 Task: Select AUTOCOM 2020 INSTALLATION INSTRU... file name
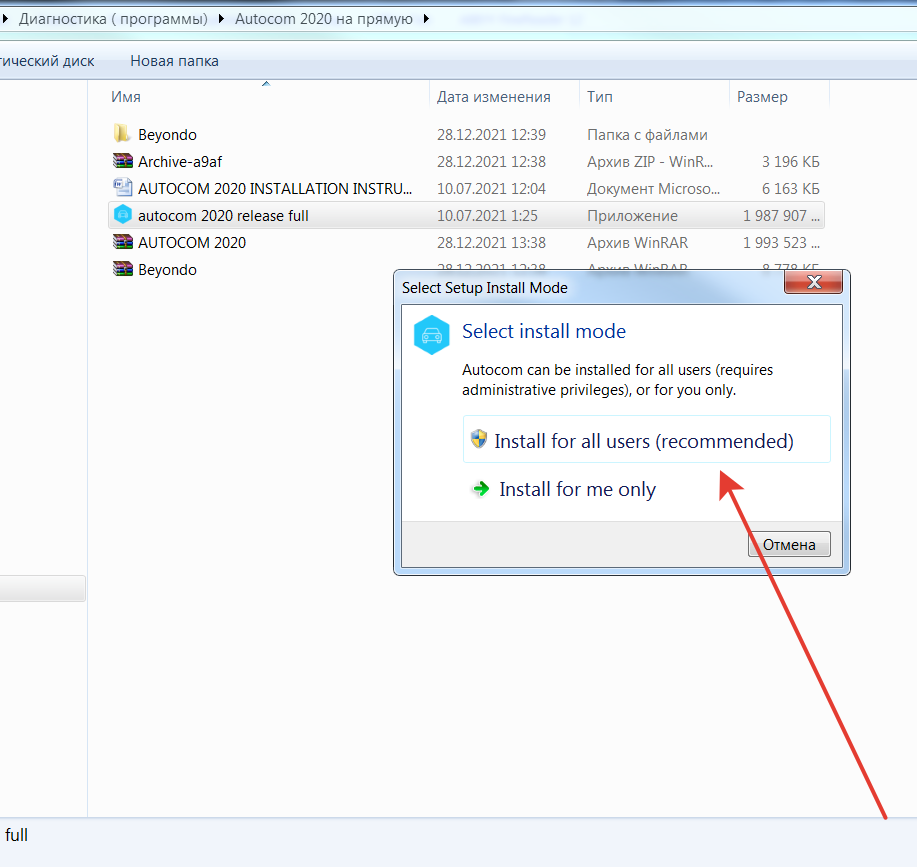(275, 188)
